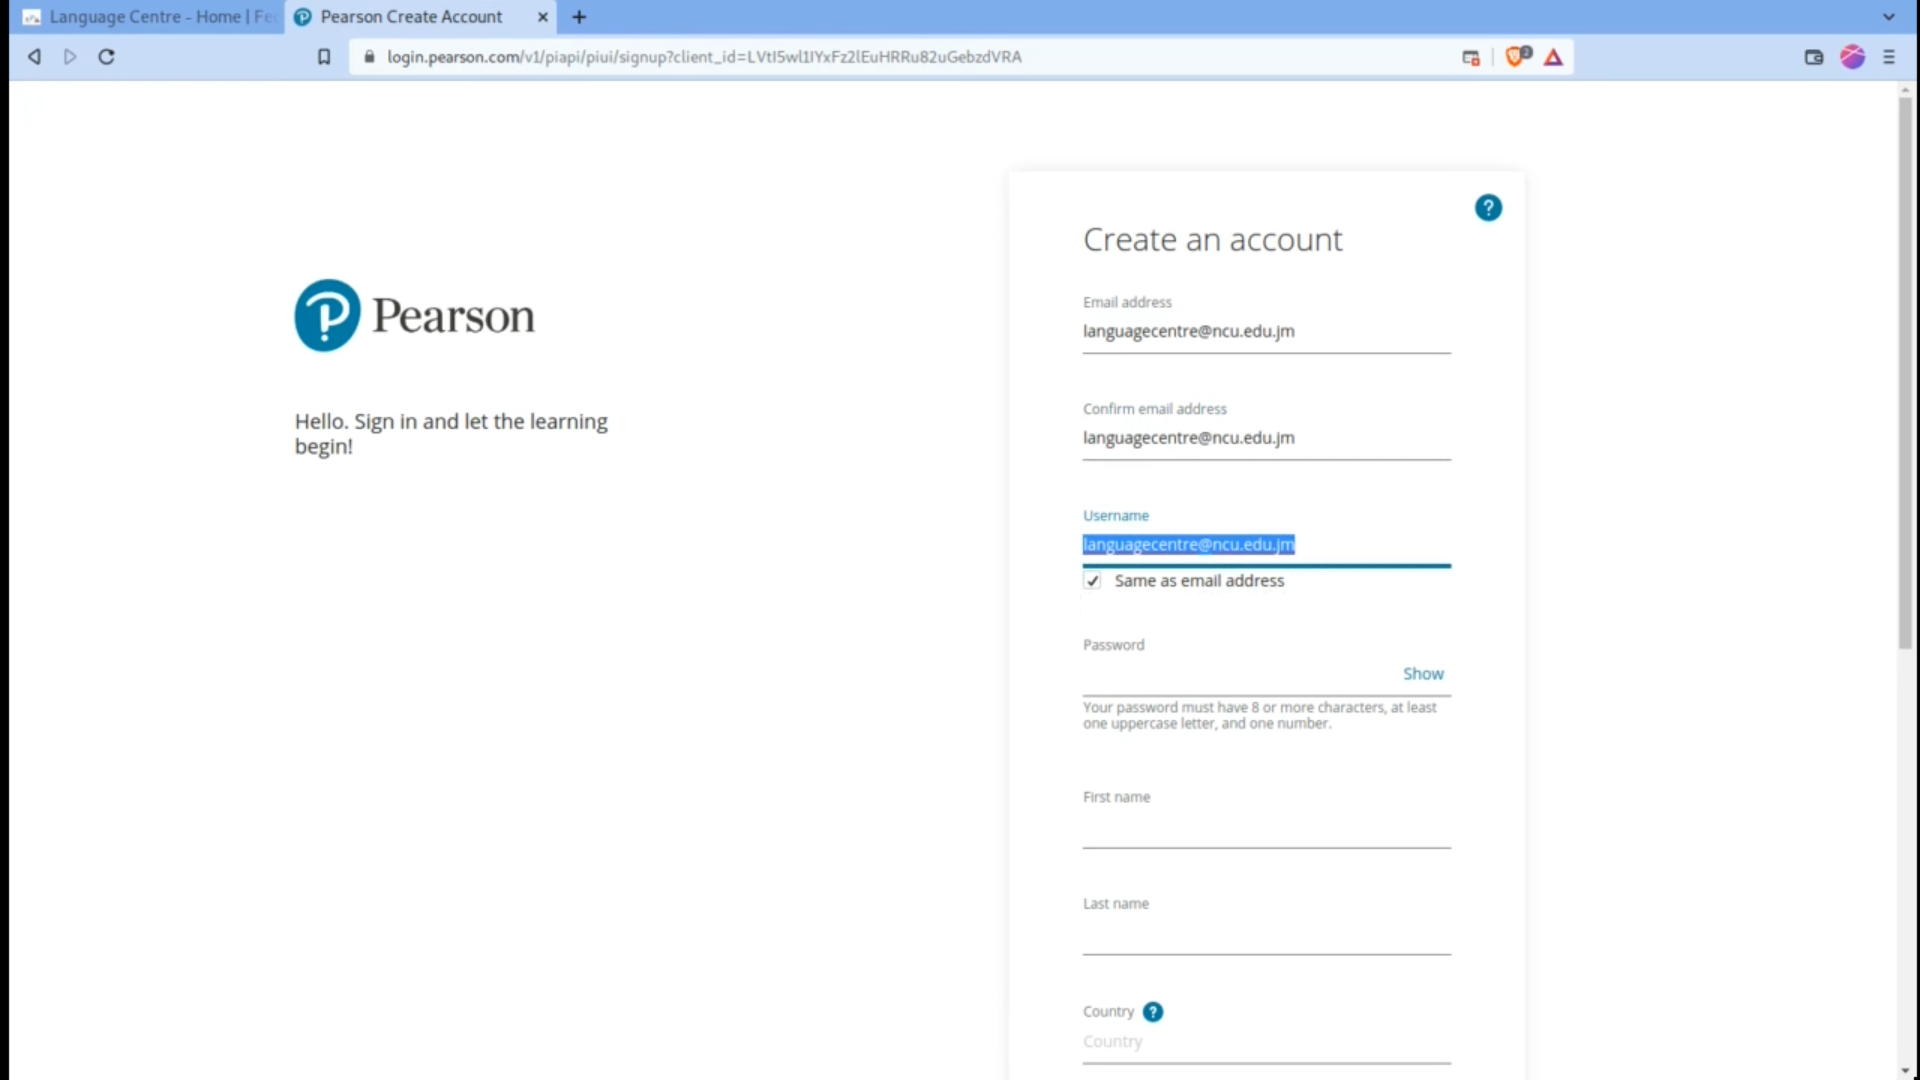The image size is (1920, 1080).
Task: Open the Brave Wallet icon
Action: click(x=1813, y=57)
